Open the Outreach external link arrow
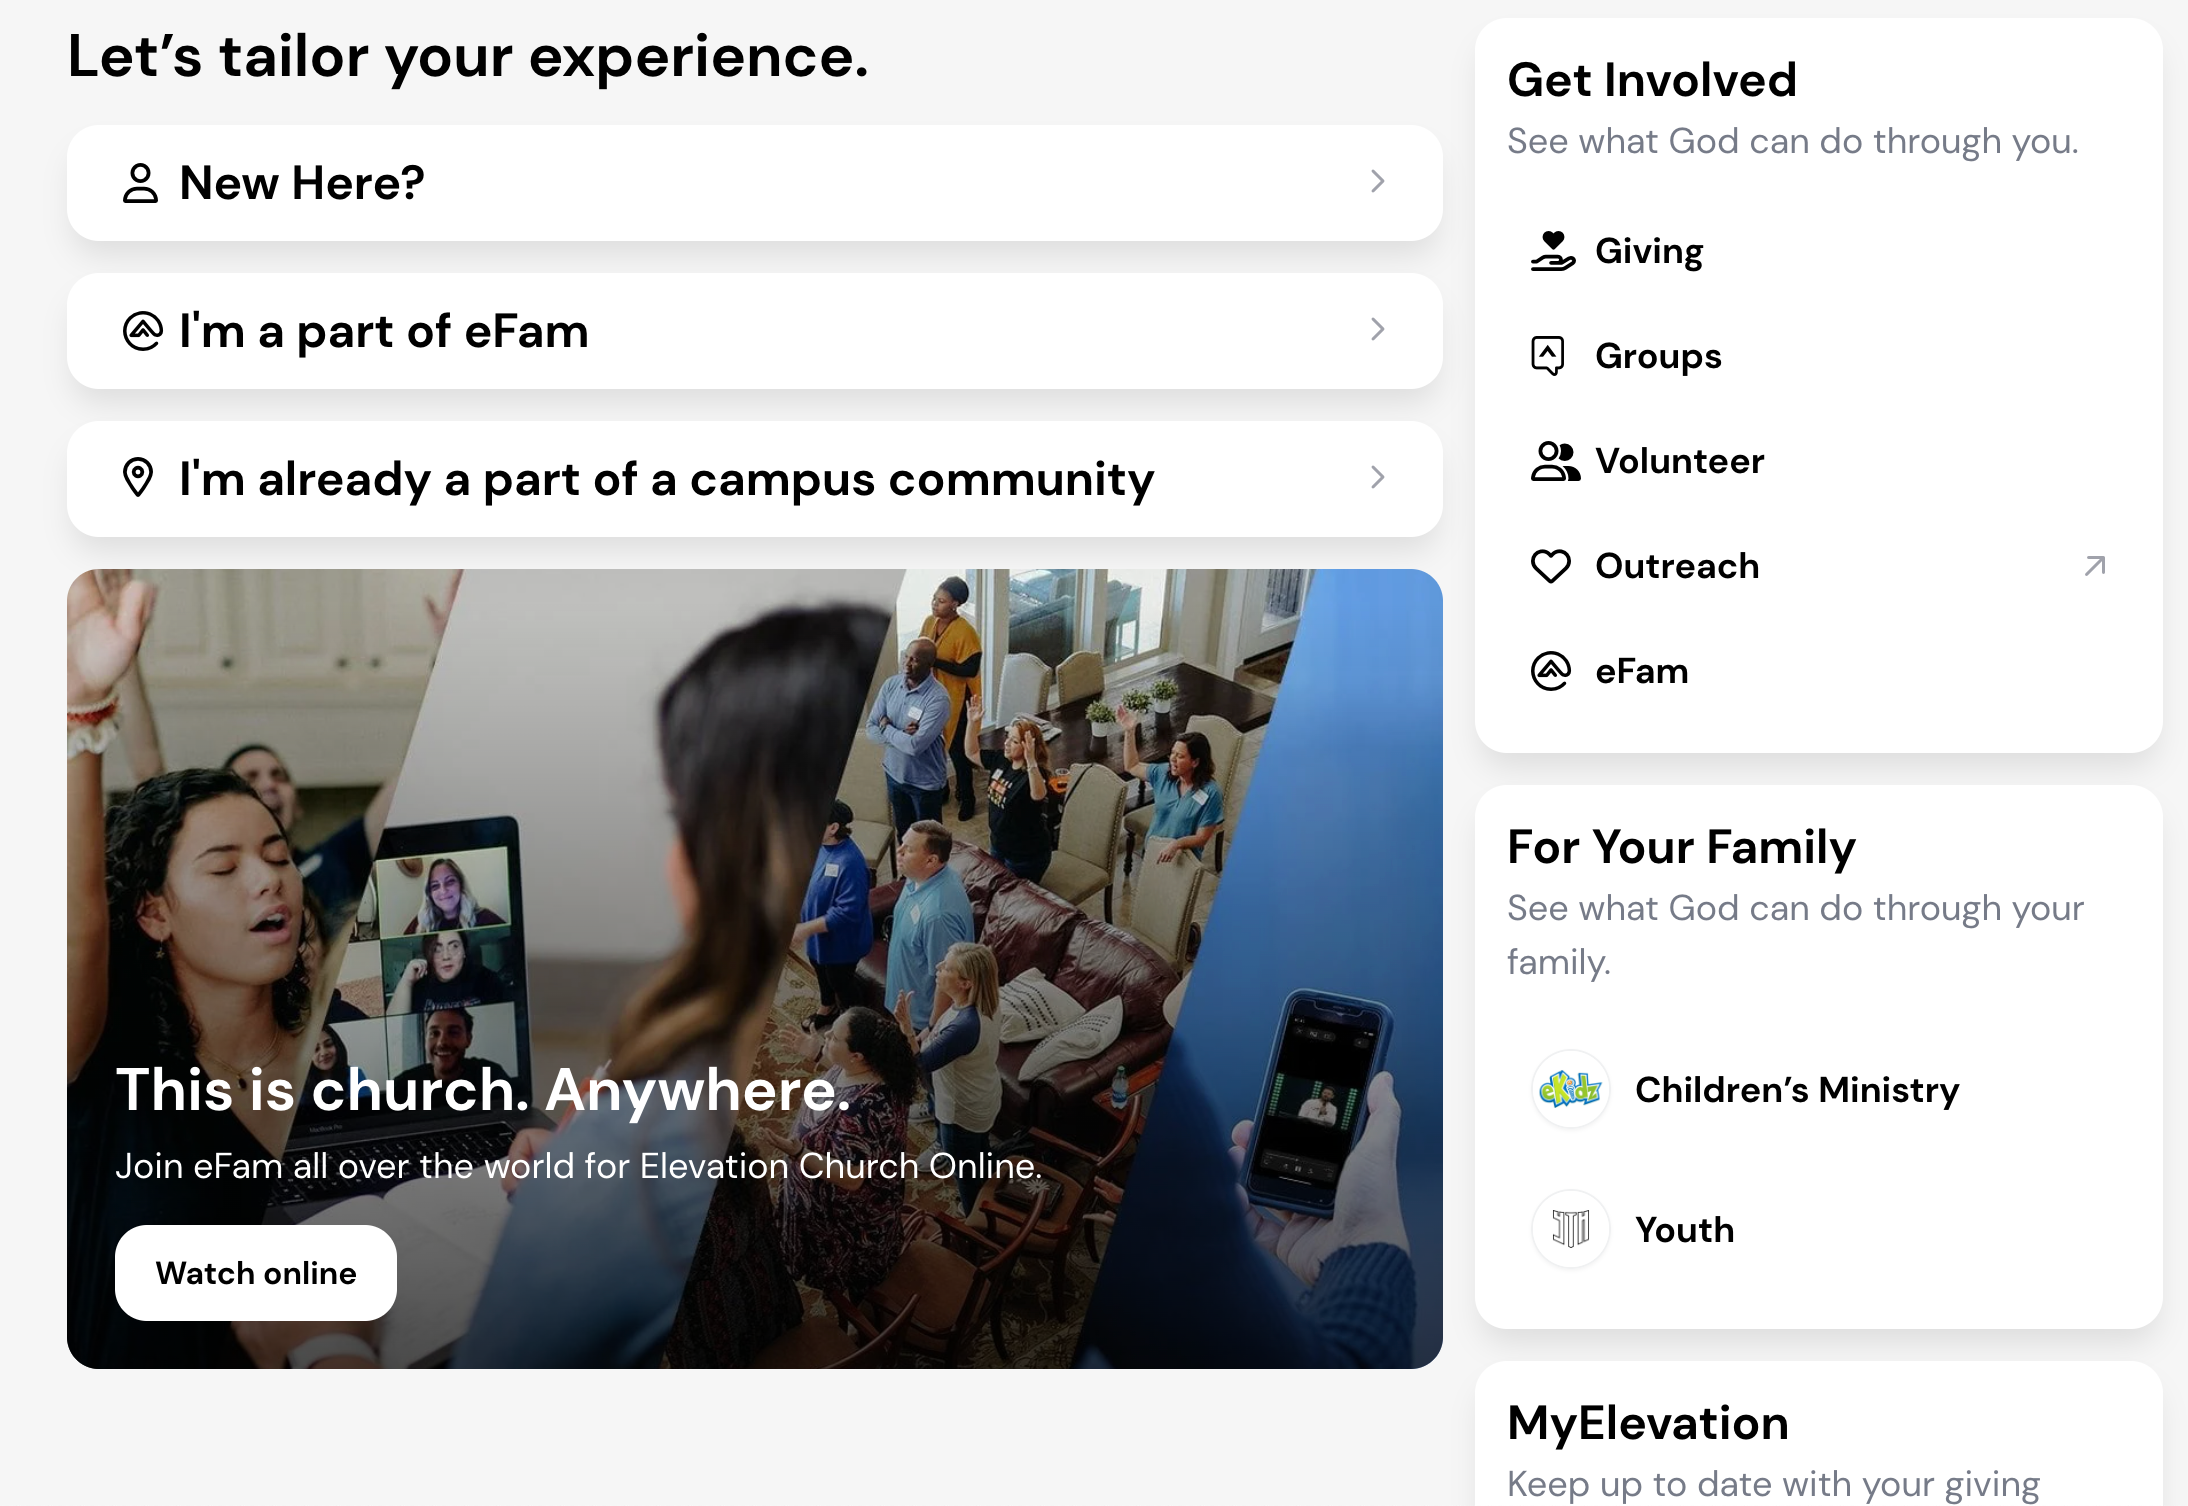This screenshot has height=1506, width=2188. pos(2095,566)
